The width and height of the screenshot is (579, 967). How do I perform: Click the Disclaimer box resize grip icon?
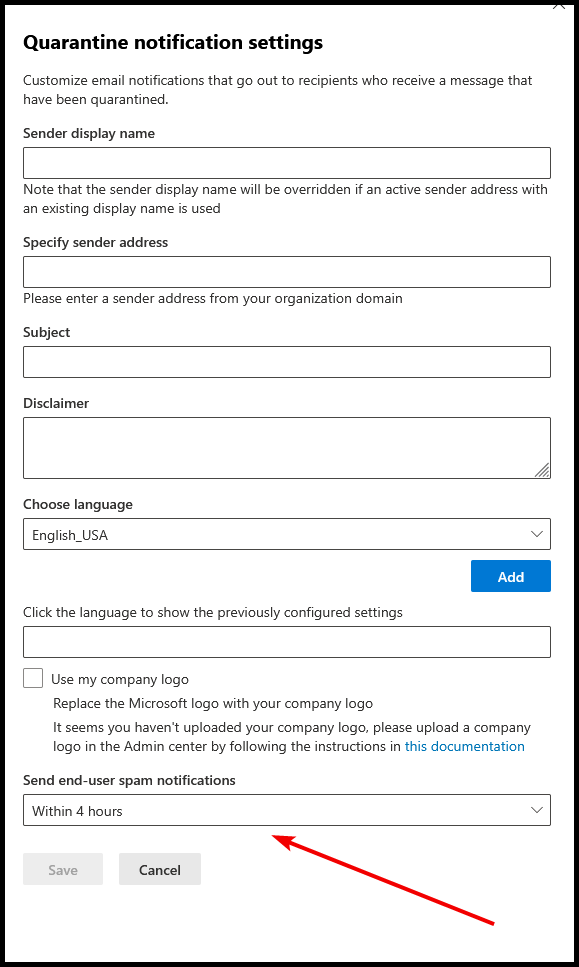point(542,471)
